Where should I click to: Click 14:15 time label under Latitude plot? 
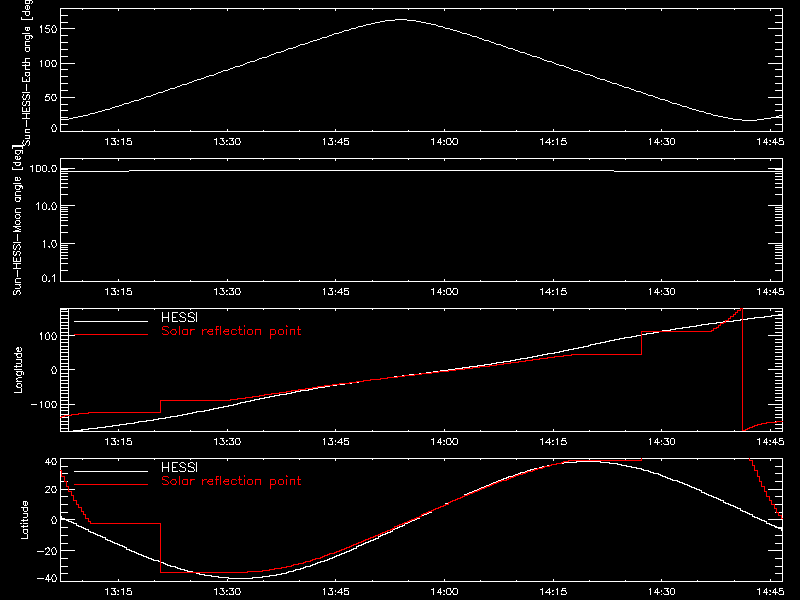pyautogui.click(x=553, y=592)
